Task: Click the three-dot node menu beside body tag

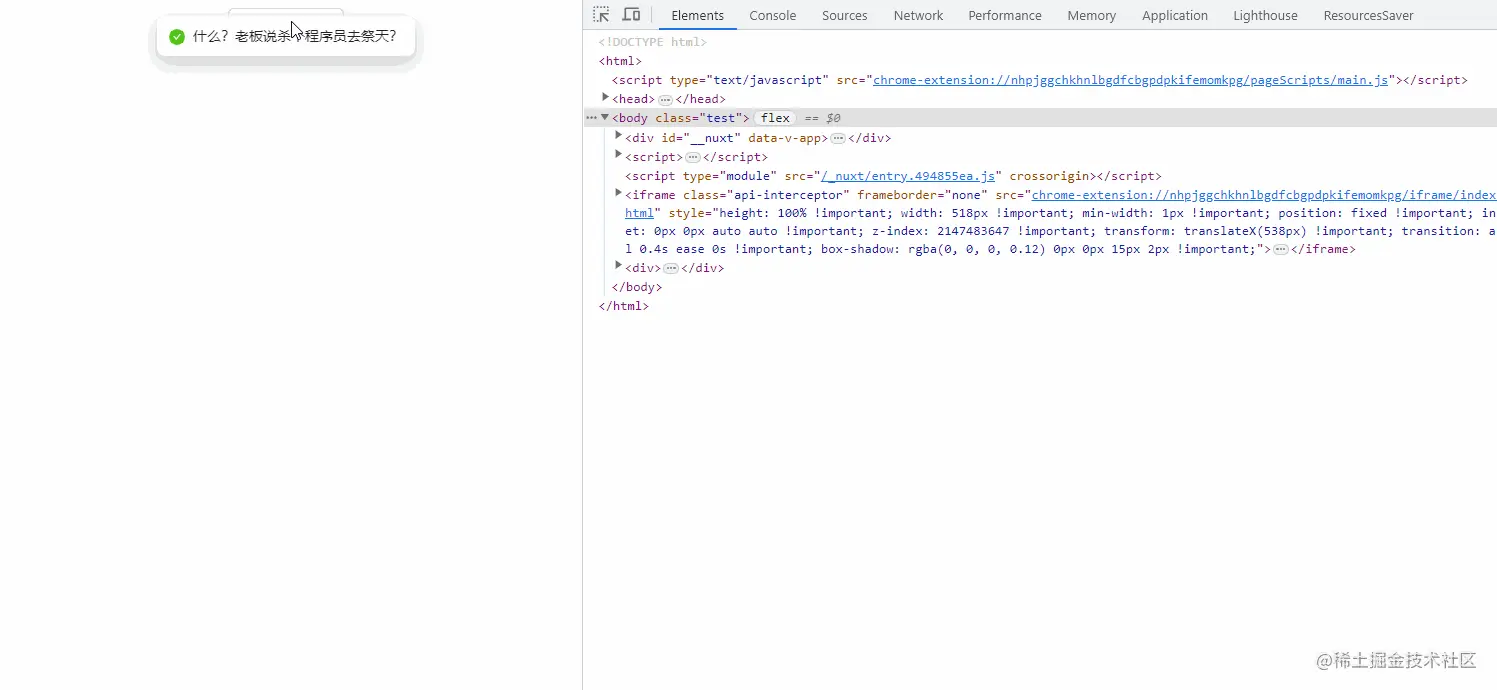Action: tap(591, 117)
